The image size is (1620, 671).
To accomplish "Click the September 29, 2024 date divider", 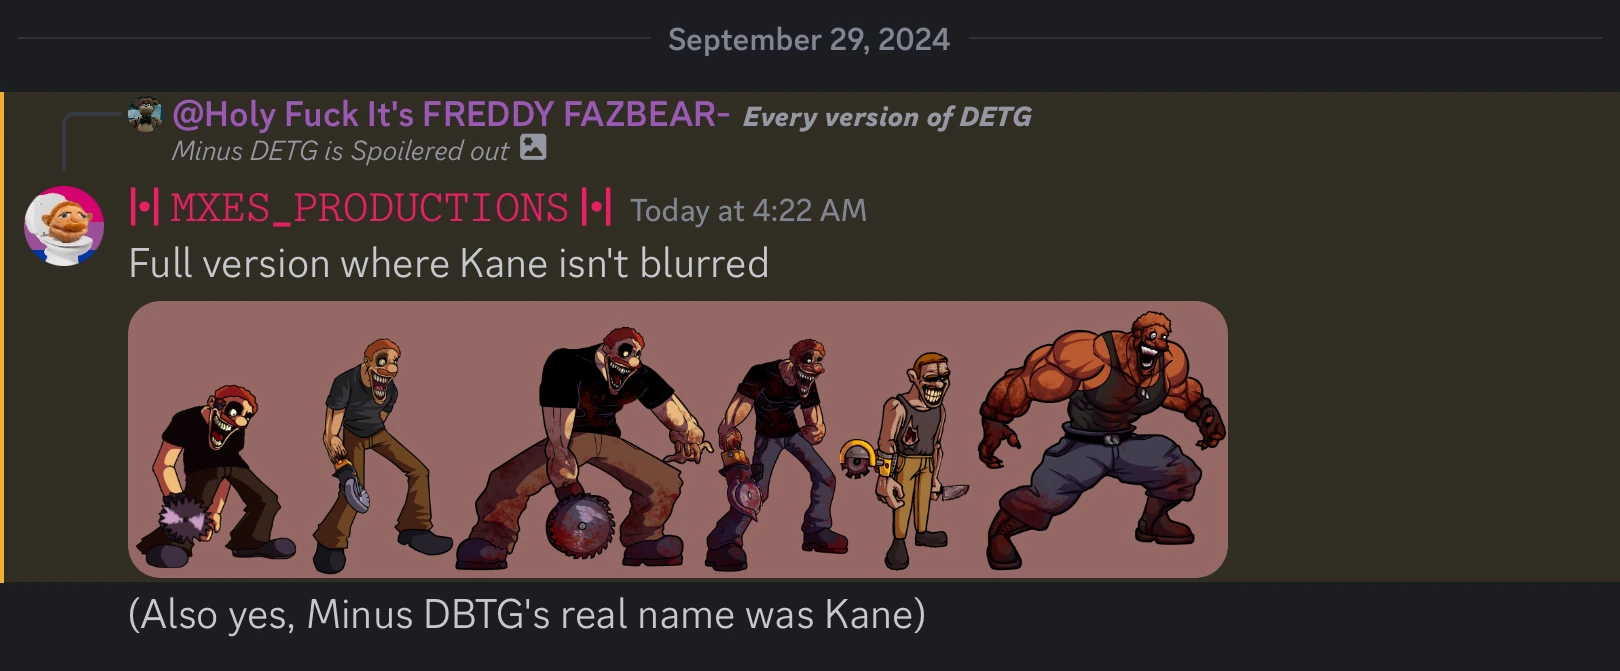I will coord(809,40).
